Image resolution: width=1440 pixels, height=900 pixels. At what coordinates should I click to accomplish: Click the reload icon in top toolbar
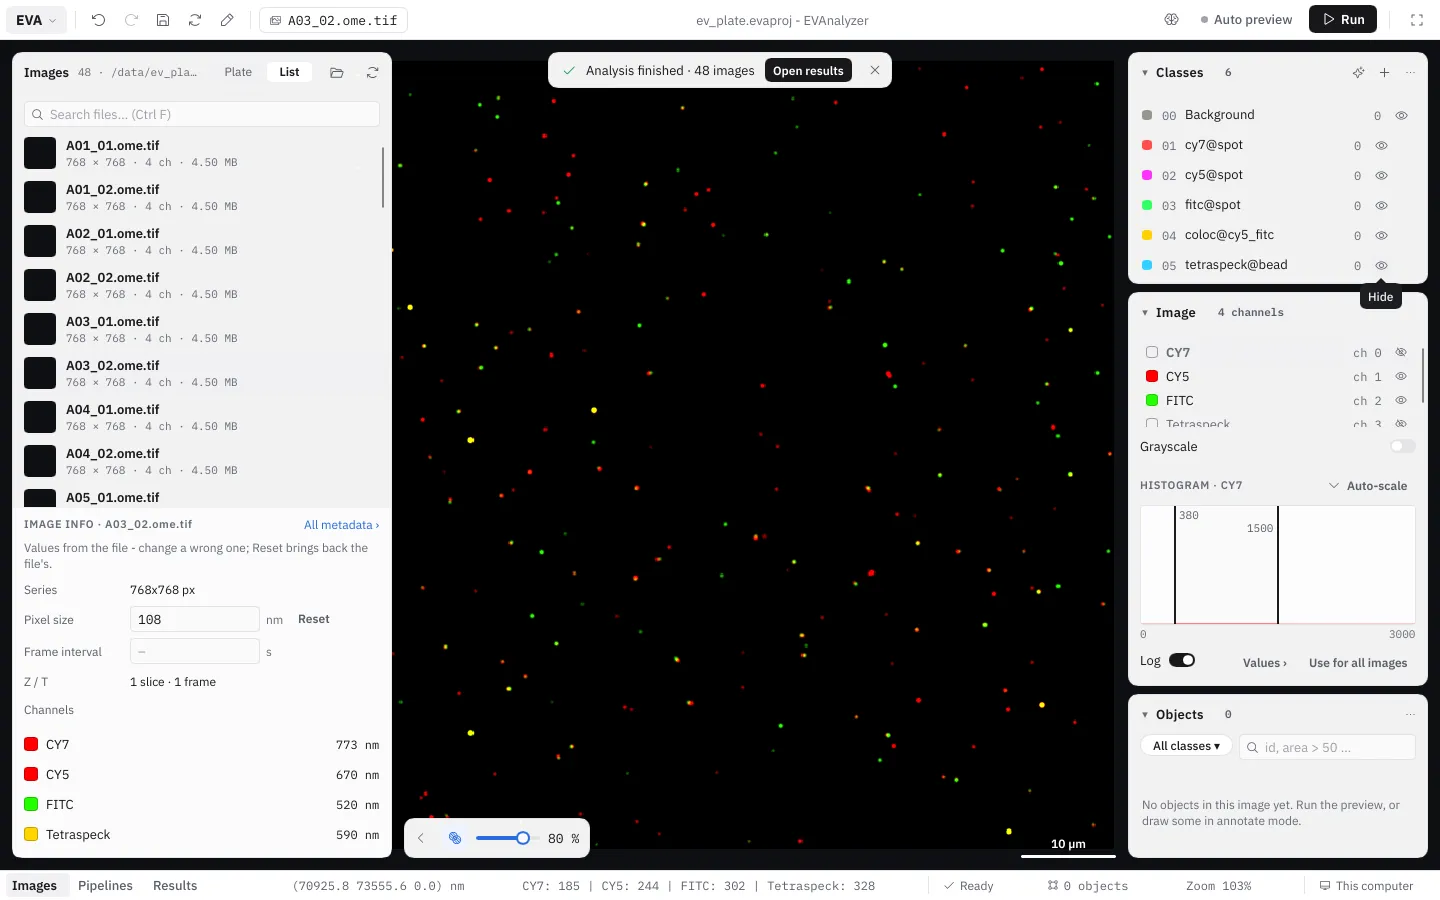195,20
